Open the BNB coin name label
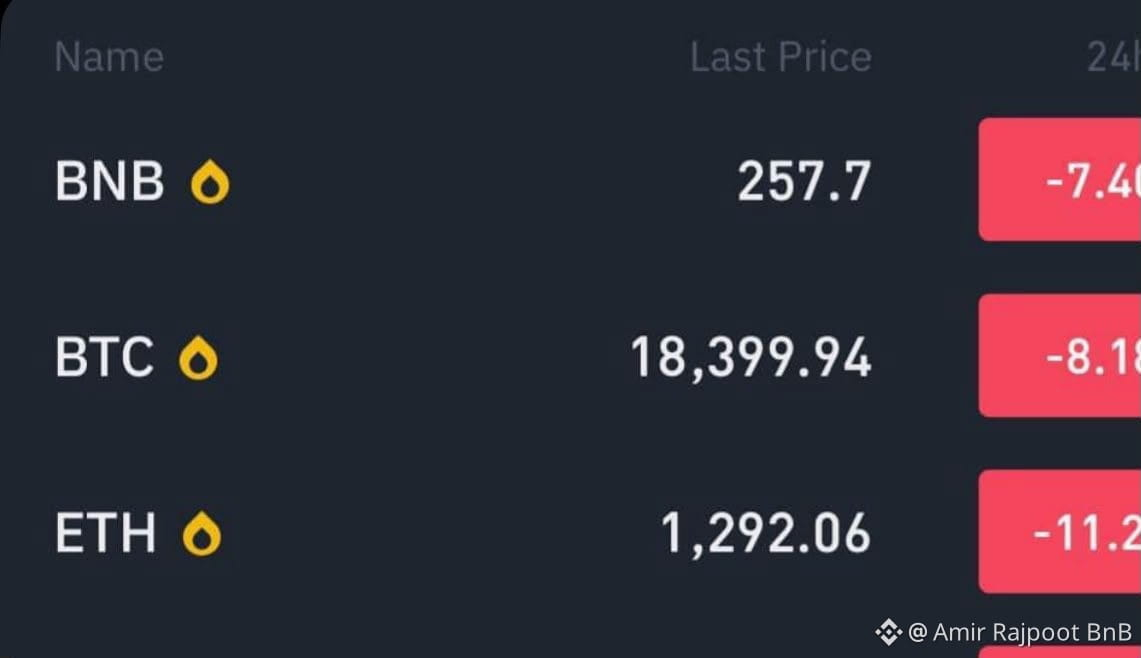 [x=110, y=181]
